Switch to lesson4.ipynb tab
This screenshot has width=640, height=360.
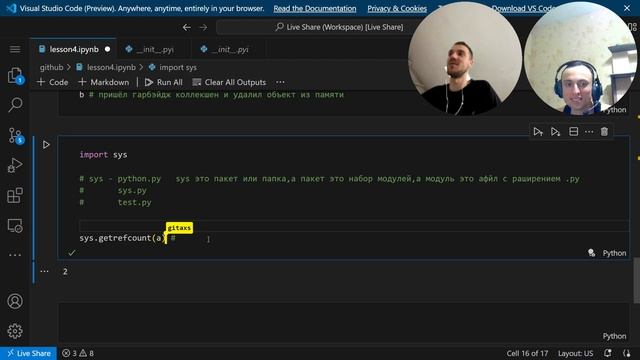pos(73,49)
